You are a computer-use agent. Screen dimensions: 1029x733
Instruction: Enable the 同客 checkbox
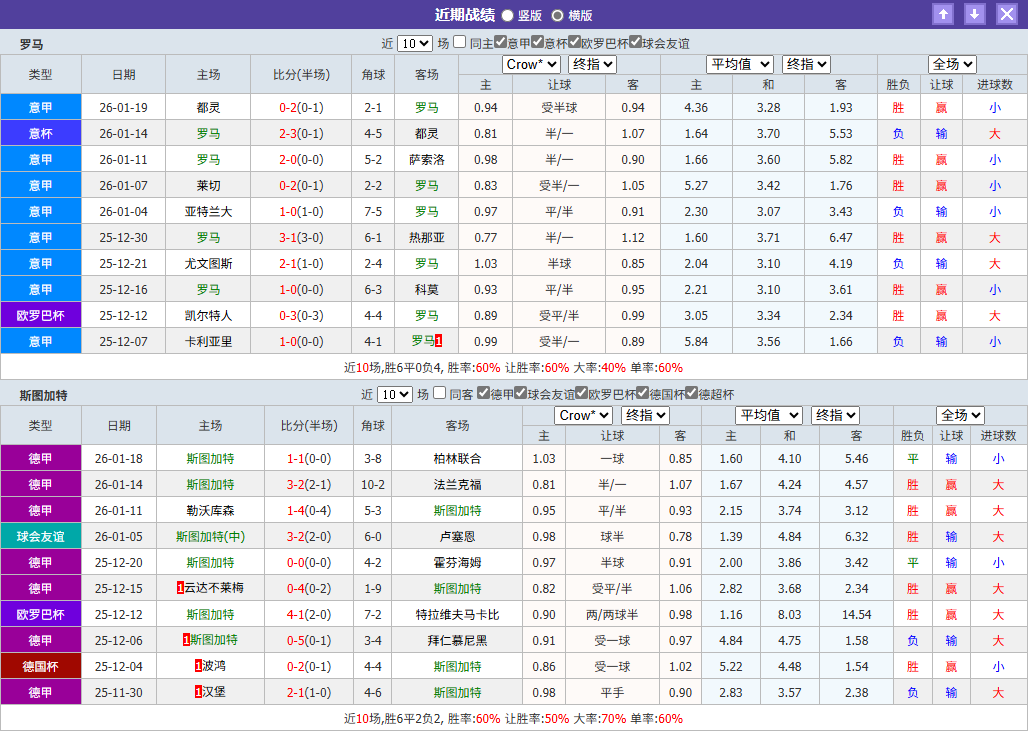pos(441,394)
